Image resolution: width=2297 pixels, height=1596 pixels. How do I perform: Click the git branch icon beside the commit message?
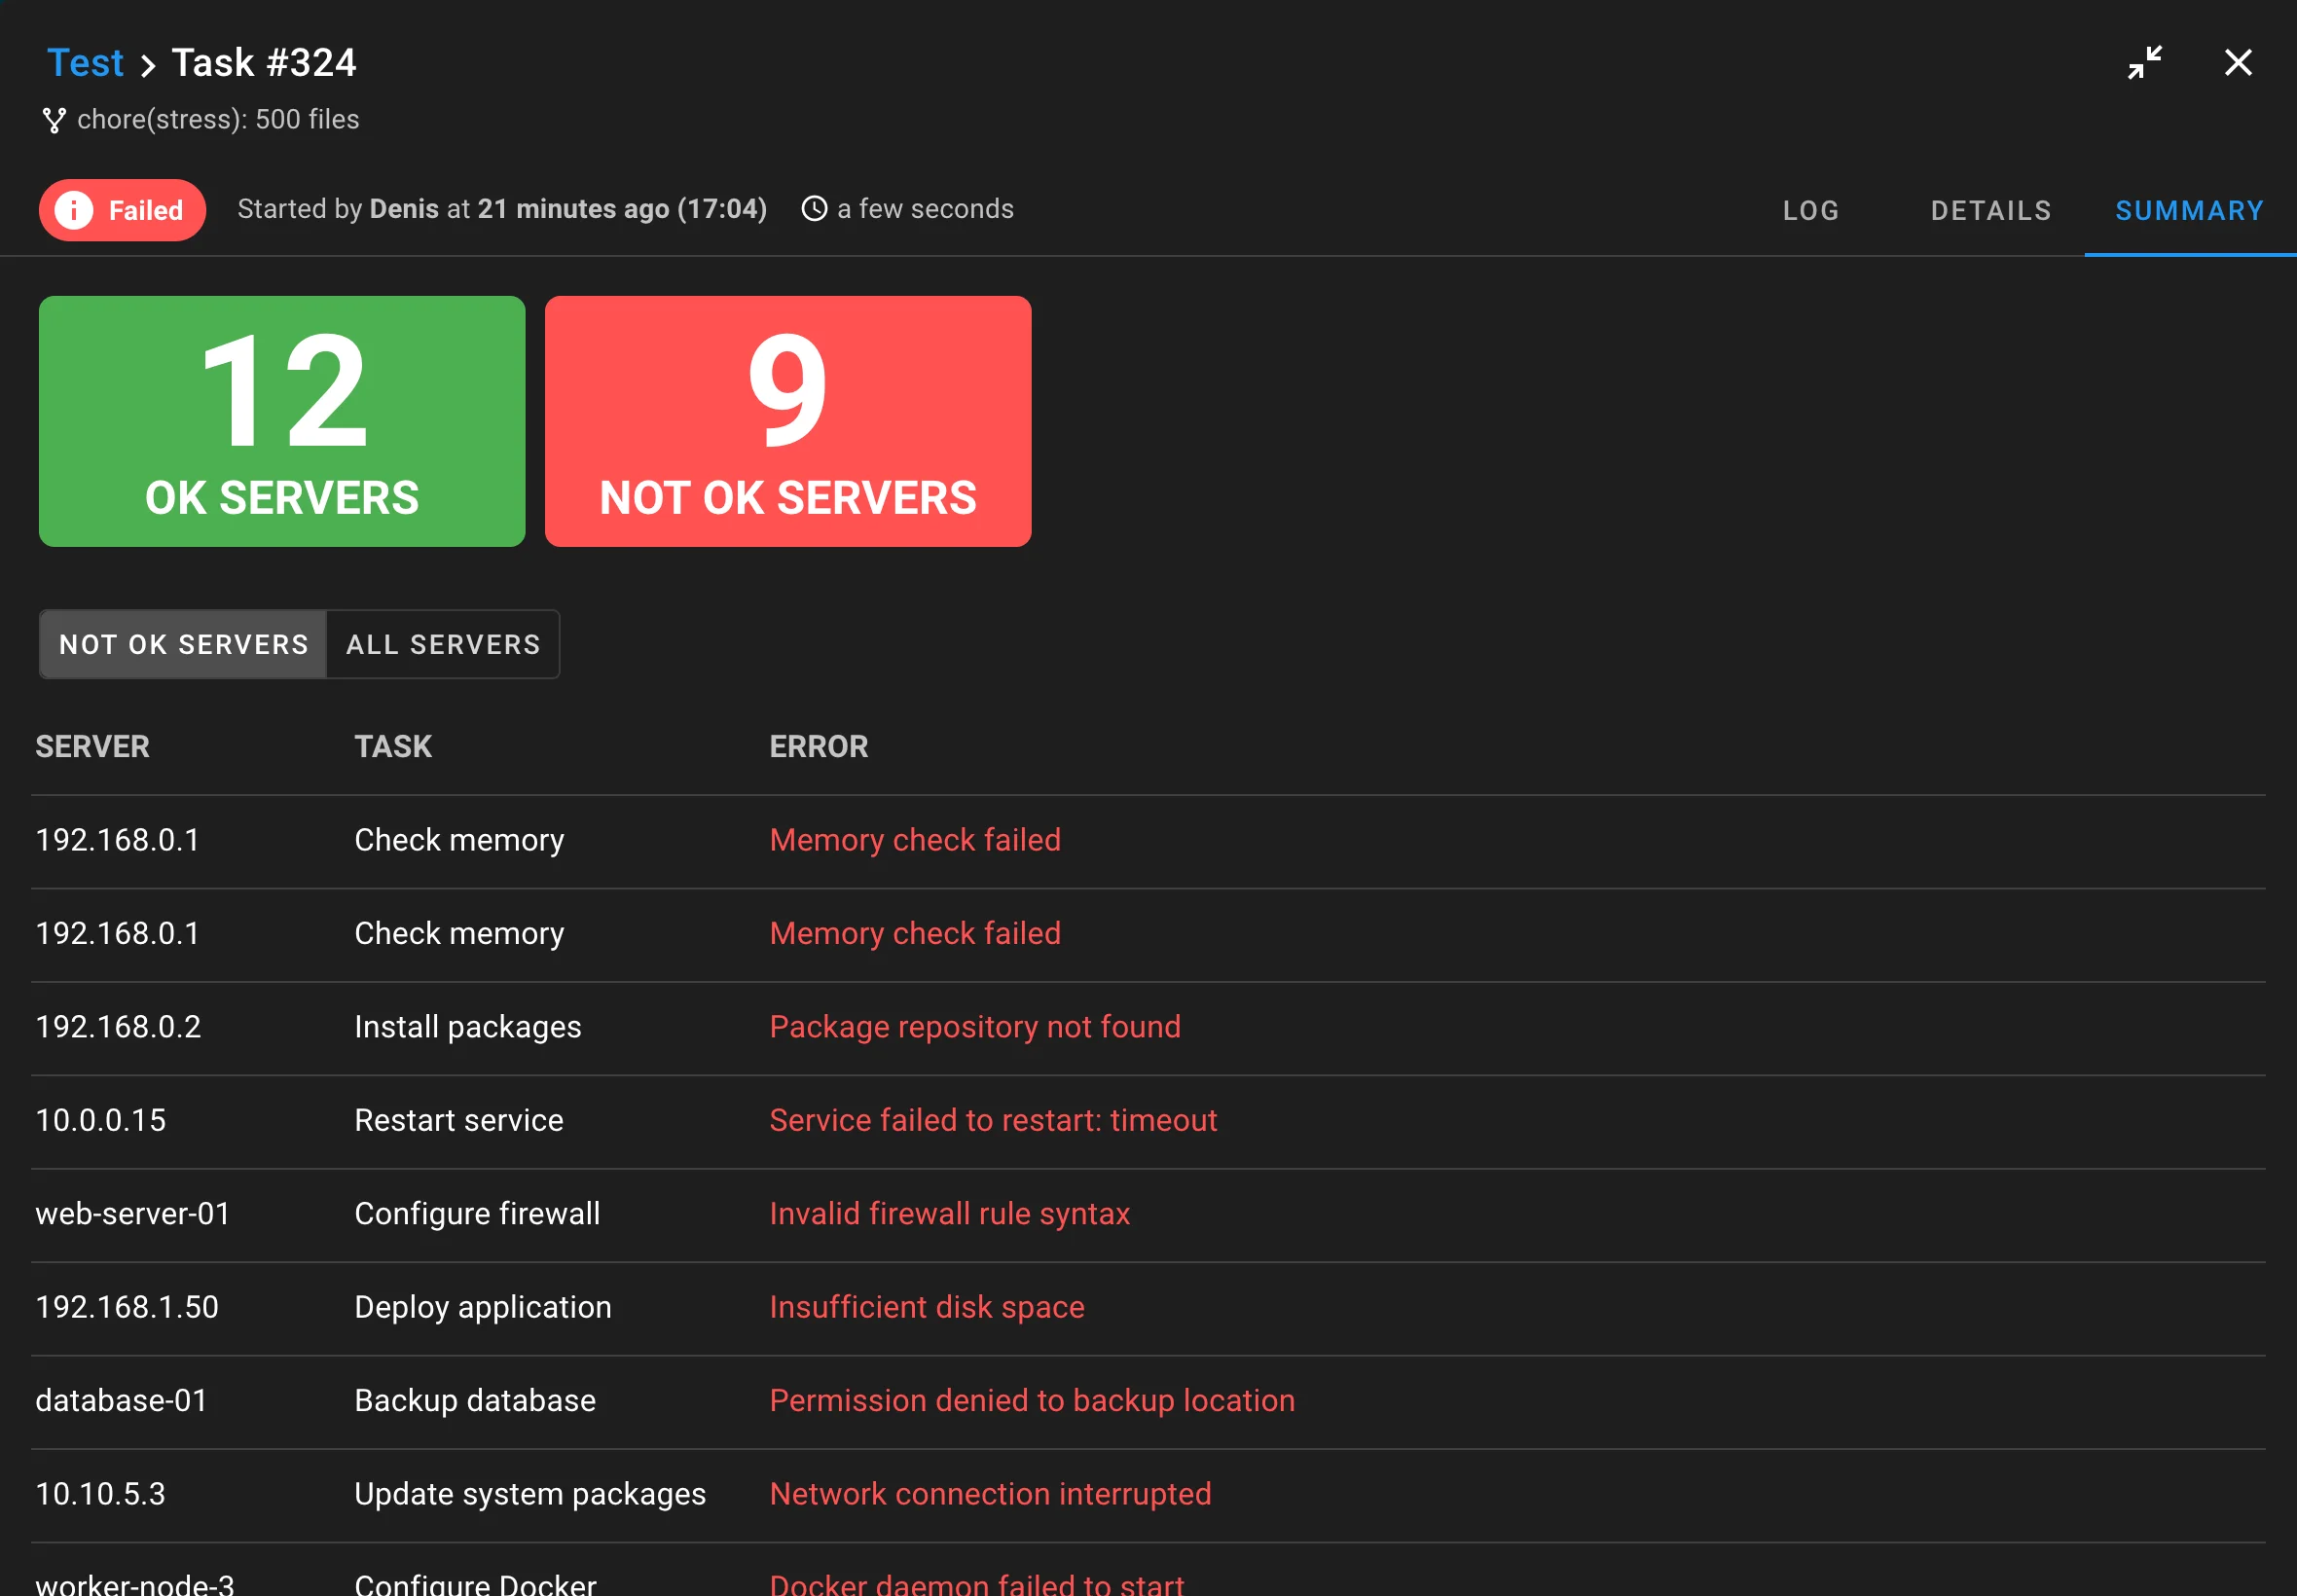pyautogui.click(x=54, y=120)
